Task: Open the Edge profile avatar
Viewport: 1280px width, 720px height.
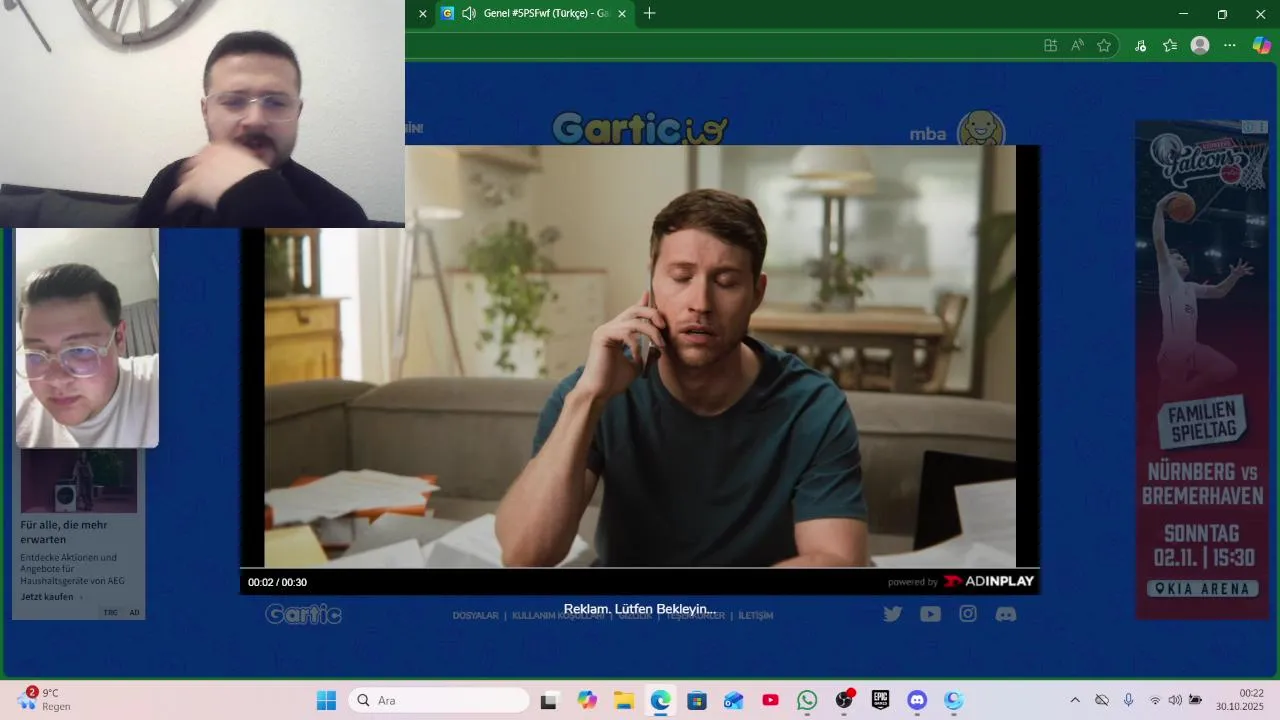Action: (1200, 45)
